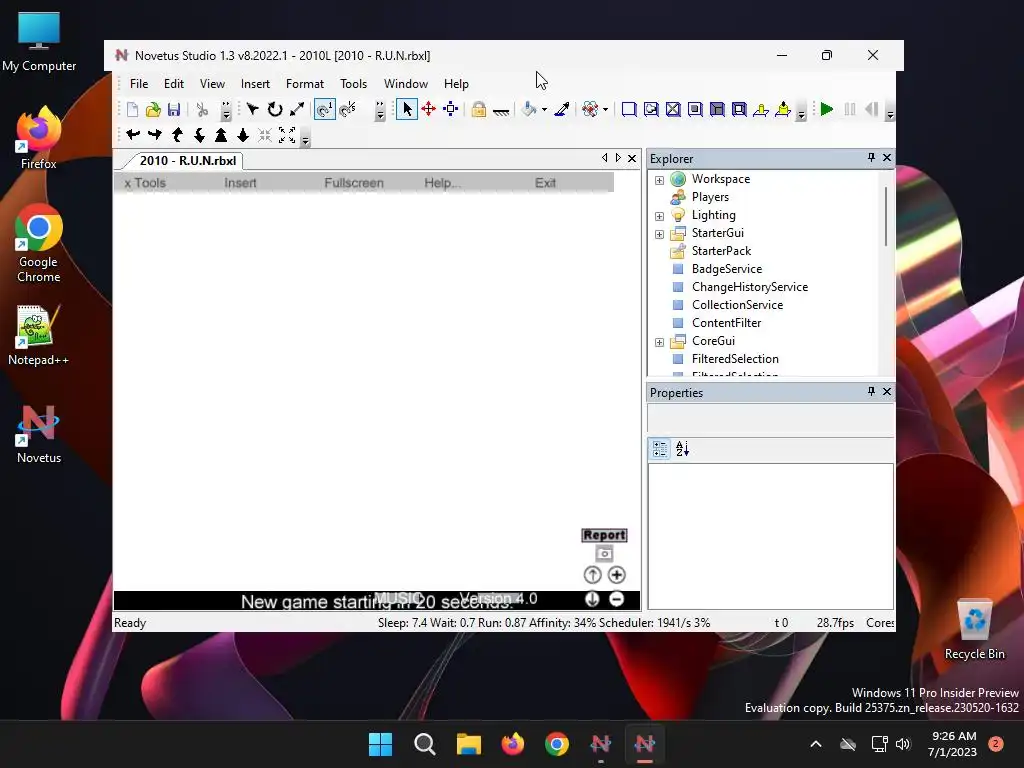Viewport: 1024px width, 768px height.
Task: Toggle the Lock padlock tool
Action: point(479,110)
